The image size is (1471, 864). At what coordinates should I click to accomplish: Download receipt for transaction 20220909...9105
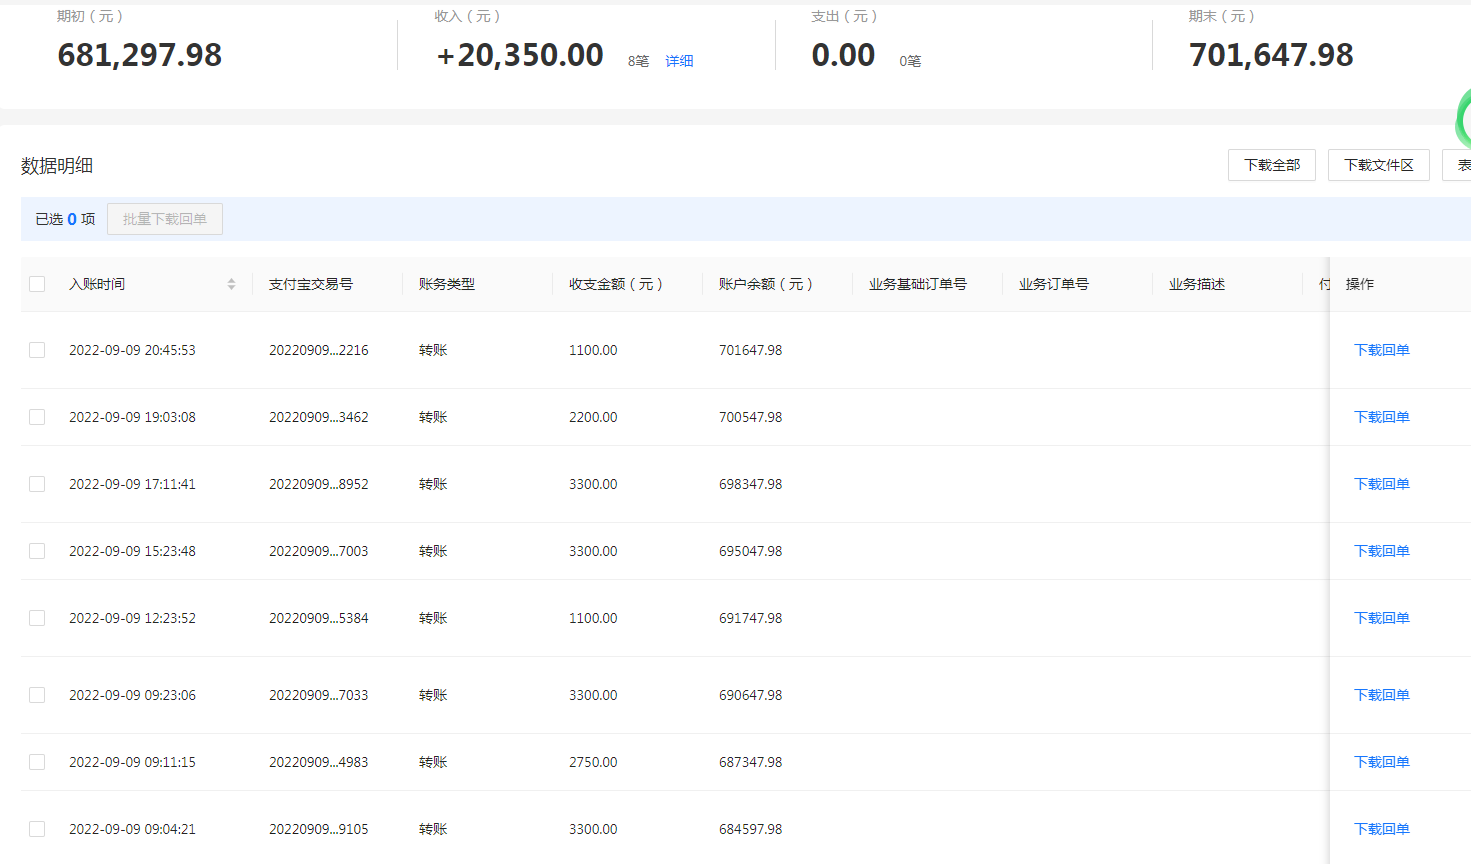click(x=1381, y=829)
